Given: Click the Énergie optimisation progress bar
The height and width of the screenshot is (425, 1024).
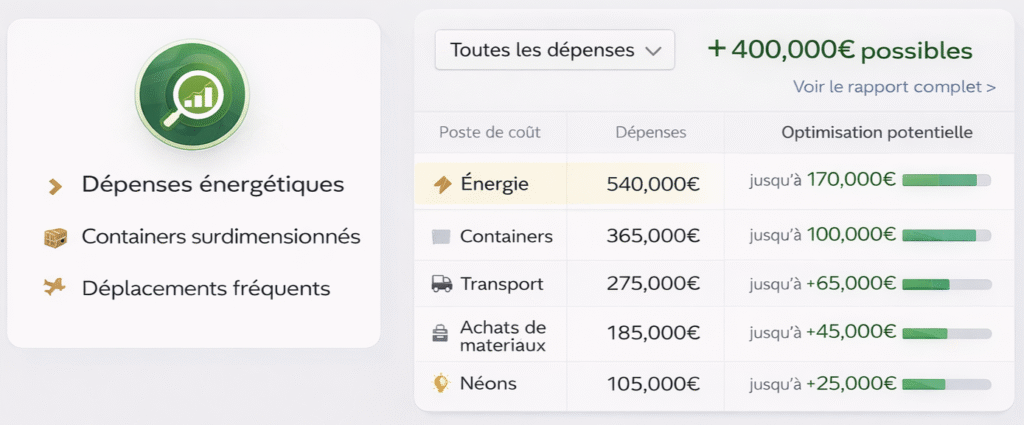Looking at the screenshot, I should click(946, 180).
